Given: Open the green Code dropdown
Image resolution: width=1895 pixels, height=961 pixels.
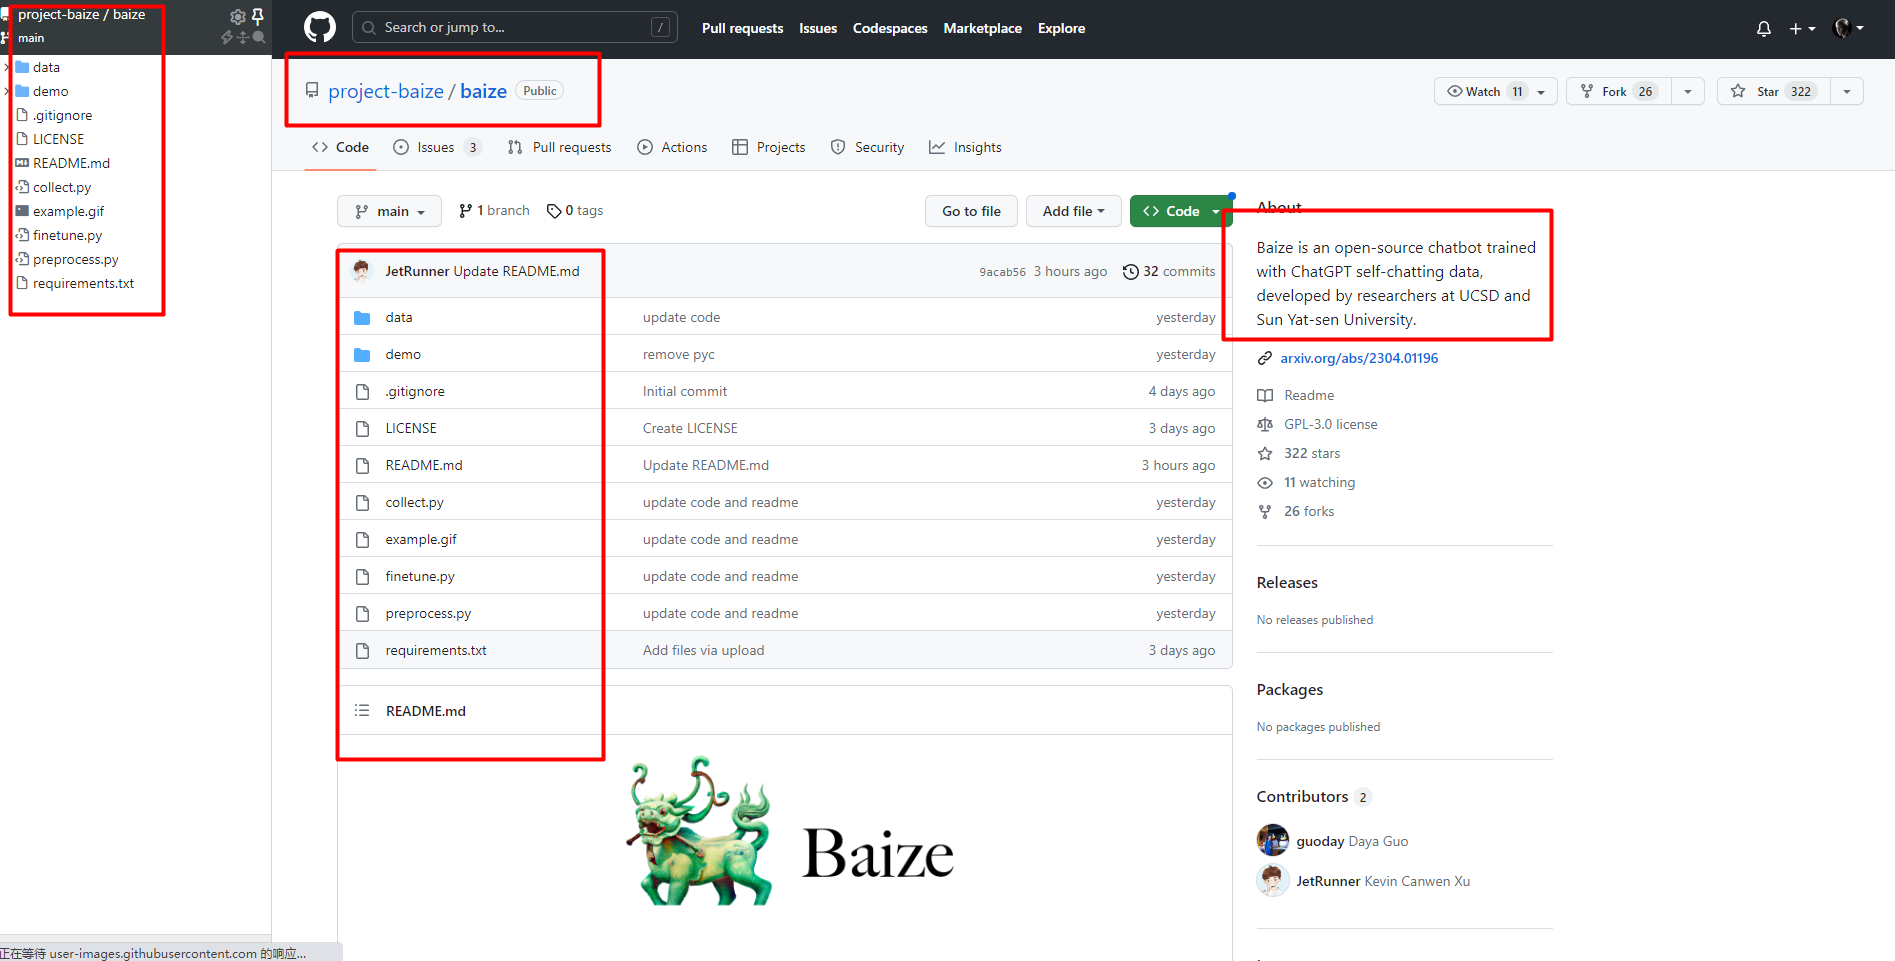Looking at the screenshot, I should 1182,211.
